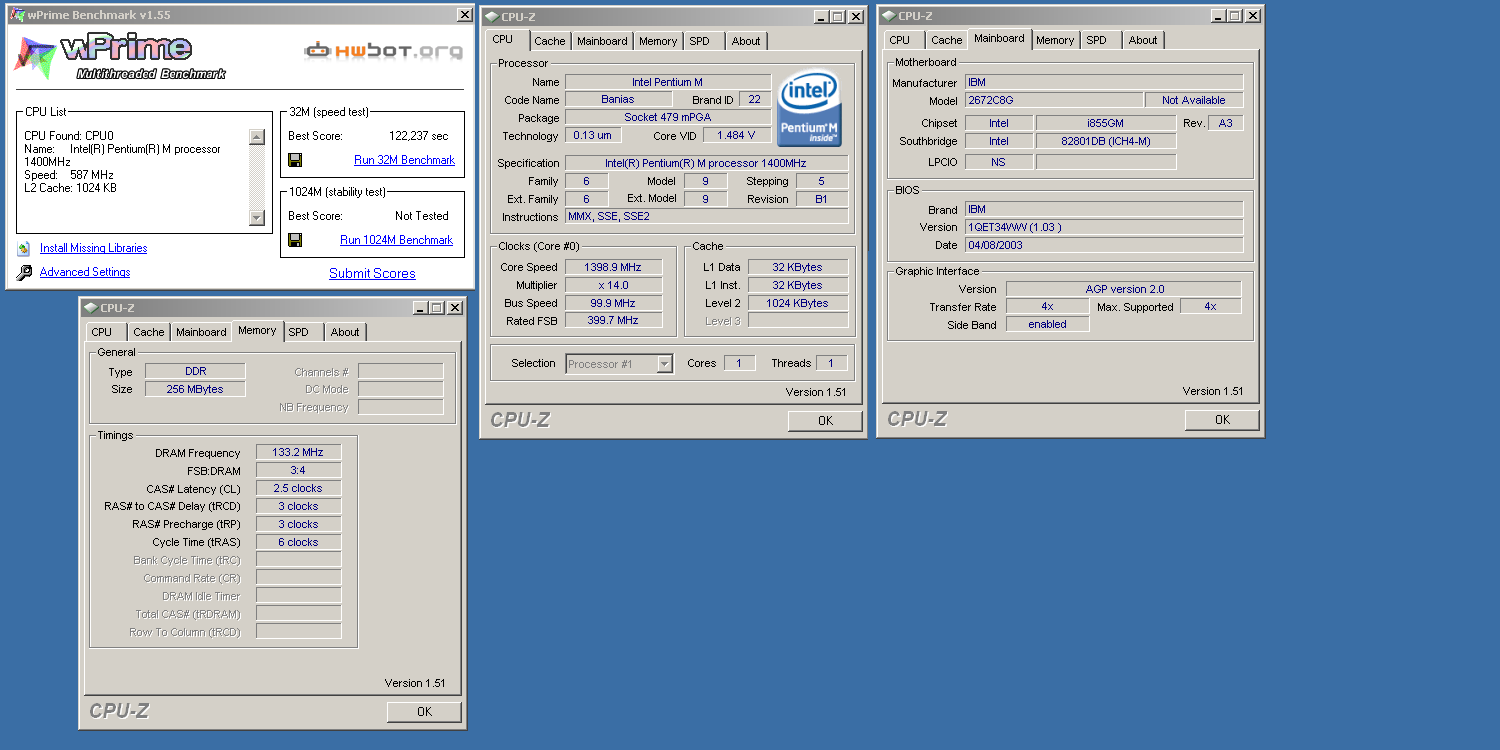
Task: Click the Bus Speed value 99.9 MHz
Action: click(614, 303)
